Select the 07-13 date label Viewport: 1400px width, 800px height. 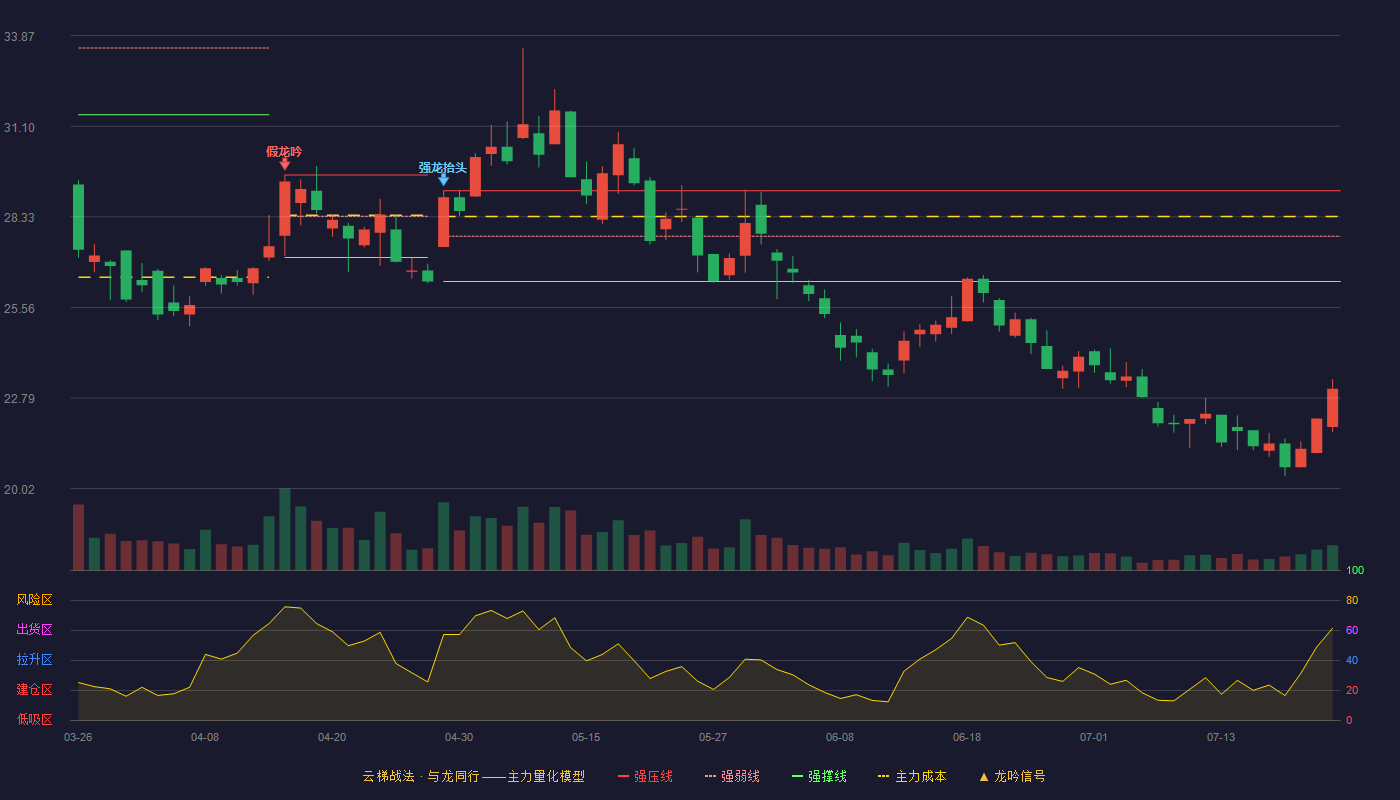1221,737
